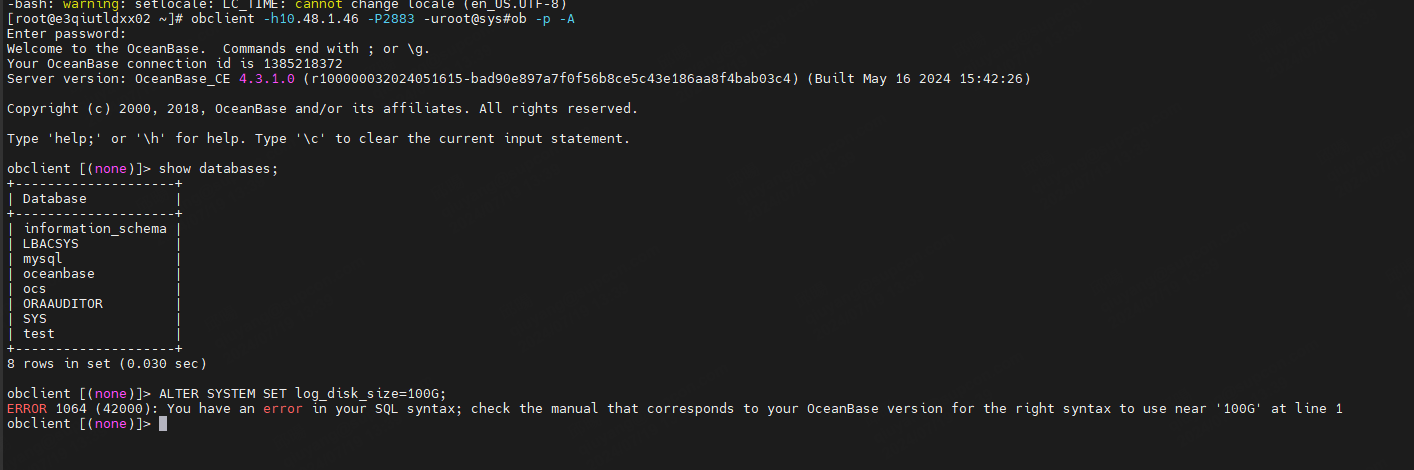Click the OceanBase_CE server version line

point(518,78)
